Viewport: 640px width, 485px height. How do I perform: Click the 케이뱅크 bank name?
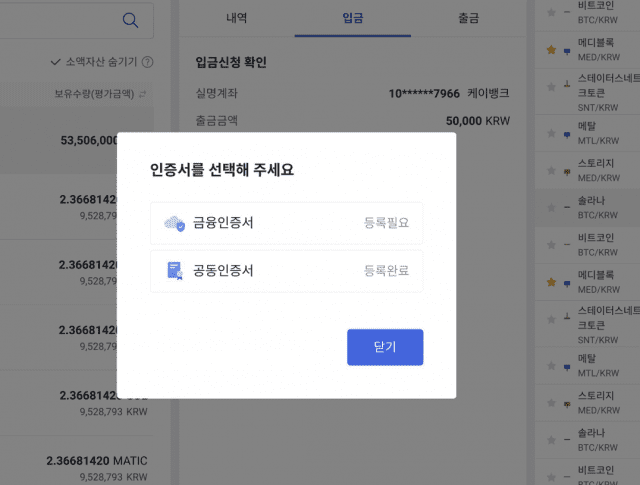(488, 93)
